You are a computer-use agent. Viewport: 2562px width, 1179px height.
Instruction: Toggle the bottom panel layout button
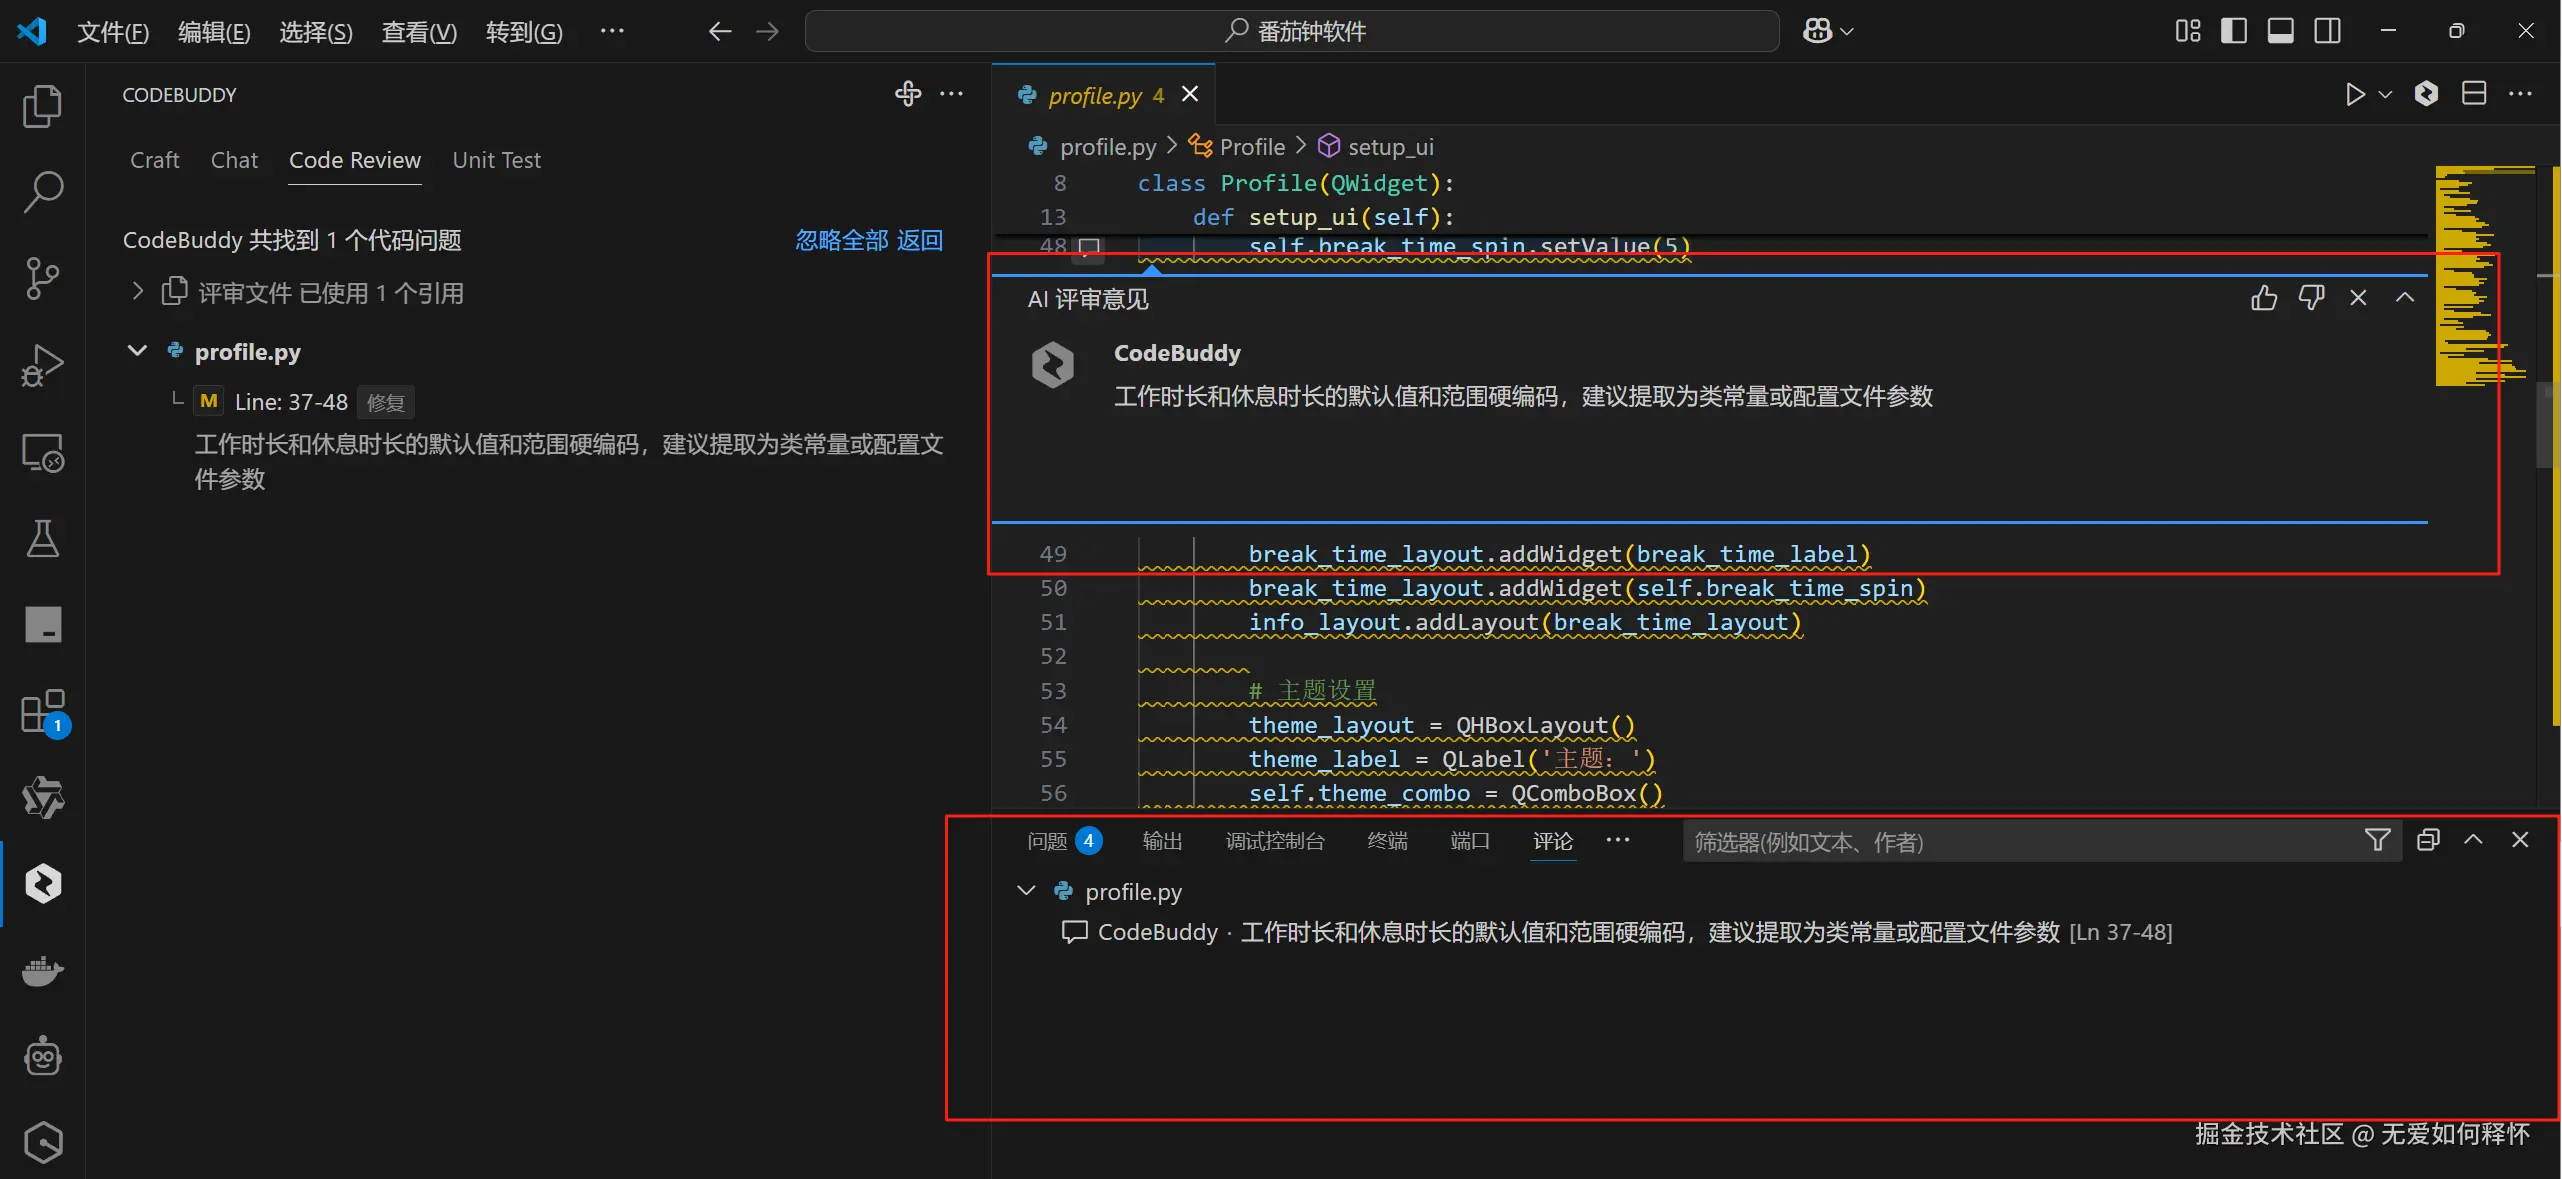[x=2280, y=31]
